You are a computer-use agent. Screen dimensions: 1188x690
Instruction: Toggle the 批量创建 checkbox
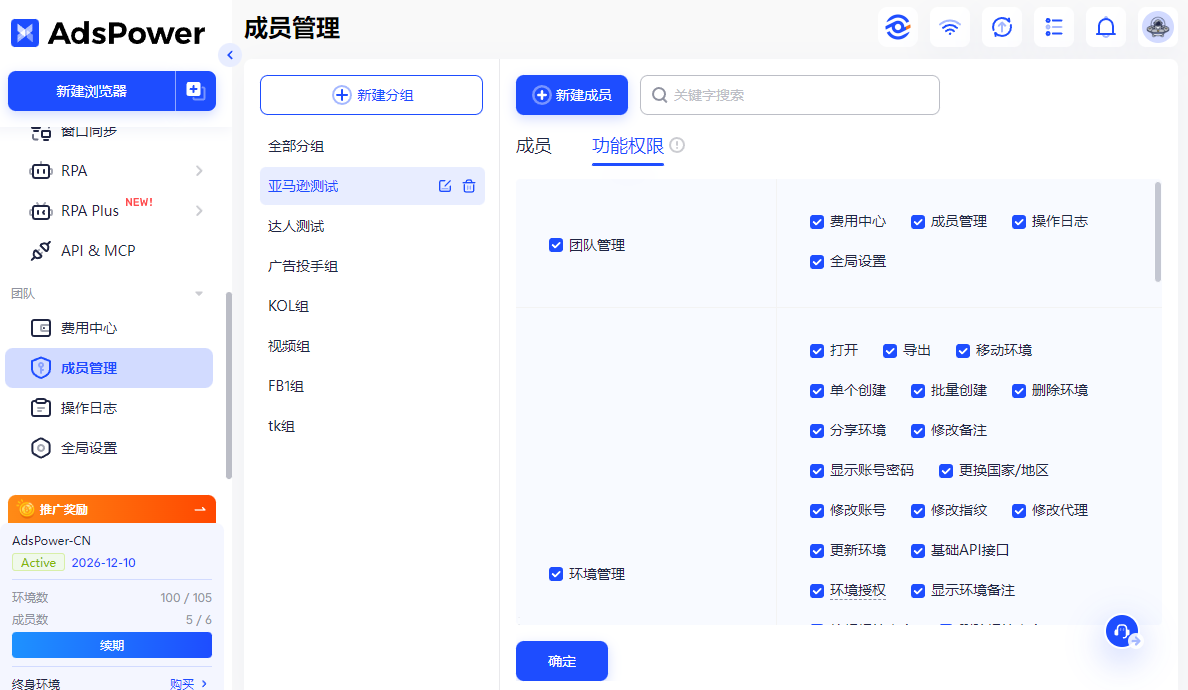[918, 390]
